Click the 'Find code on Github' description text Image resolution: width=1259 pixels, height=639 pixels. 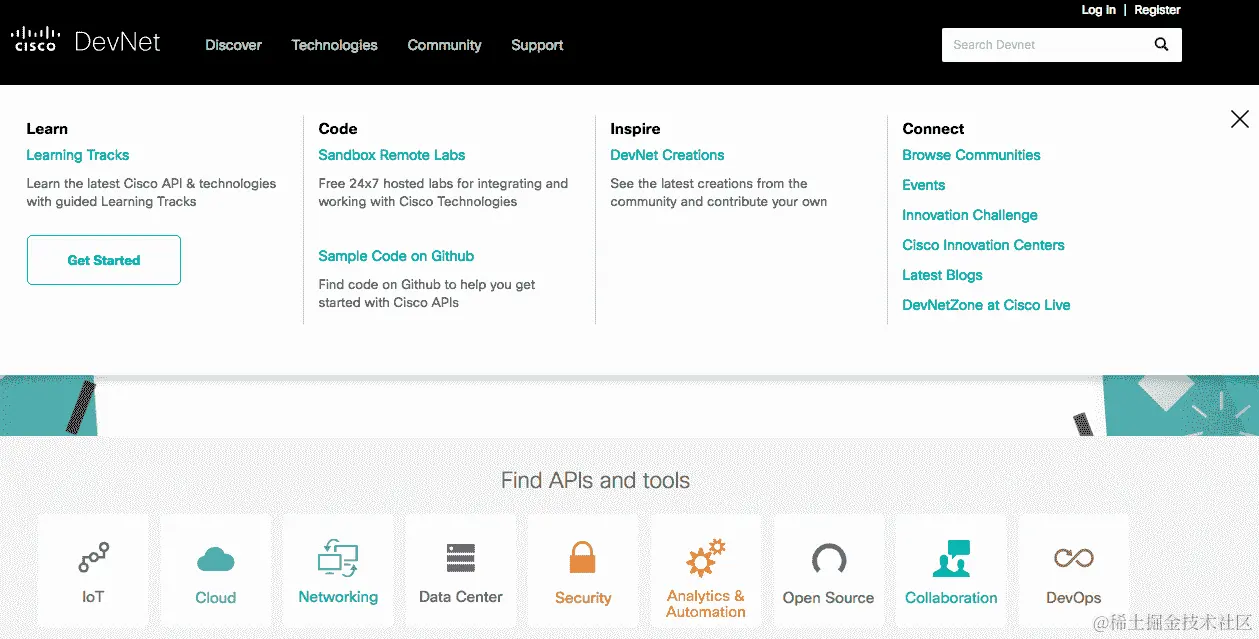tap(427, 293)
